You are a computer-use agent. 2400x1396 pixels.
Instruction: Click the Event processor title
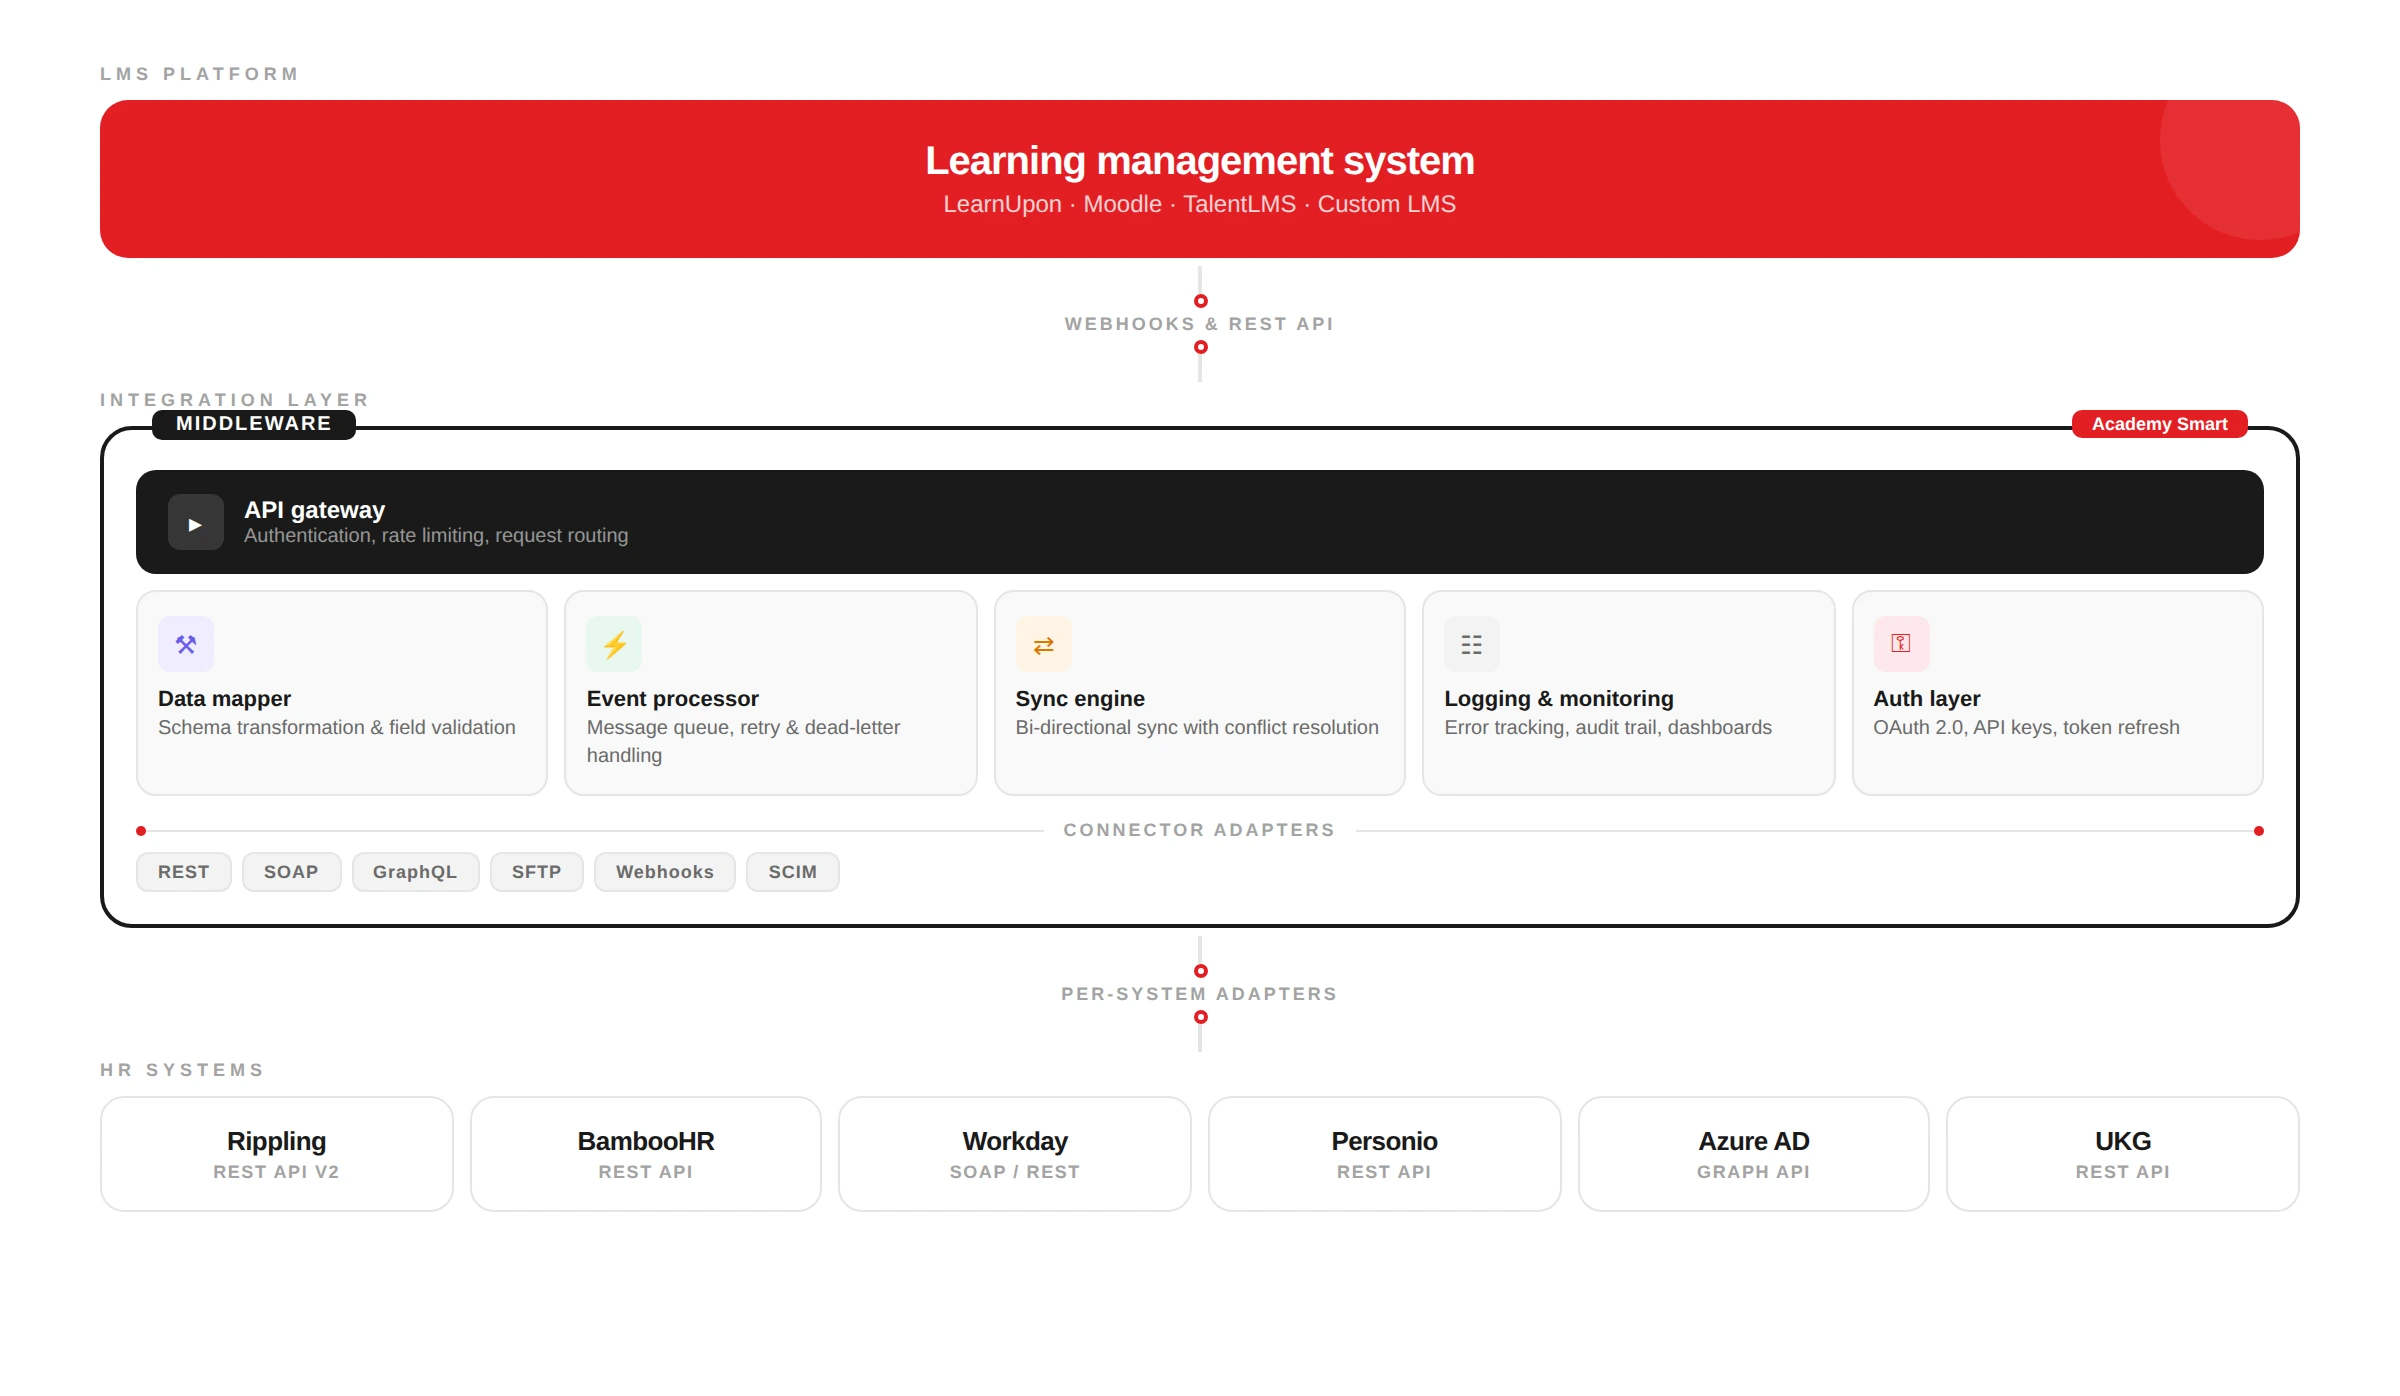tap(673, 699)
